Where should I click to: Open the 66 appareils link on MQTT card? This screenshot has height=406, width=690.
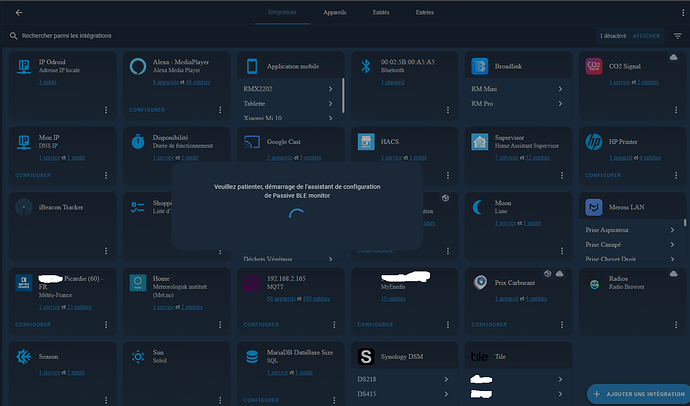click(x=281, y=299)
